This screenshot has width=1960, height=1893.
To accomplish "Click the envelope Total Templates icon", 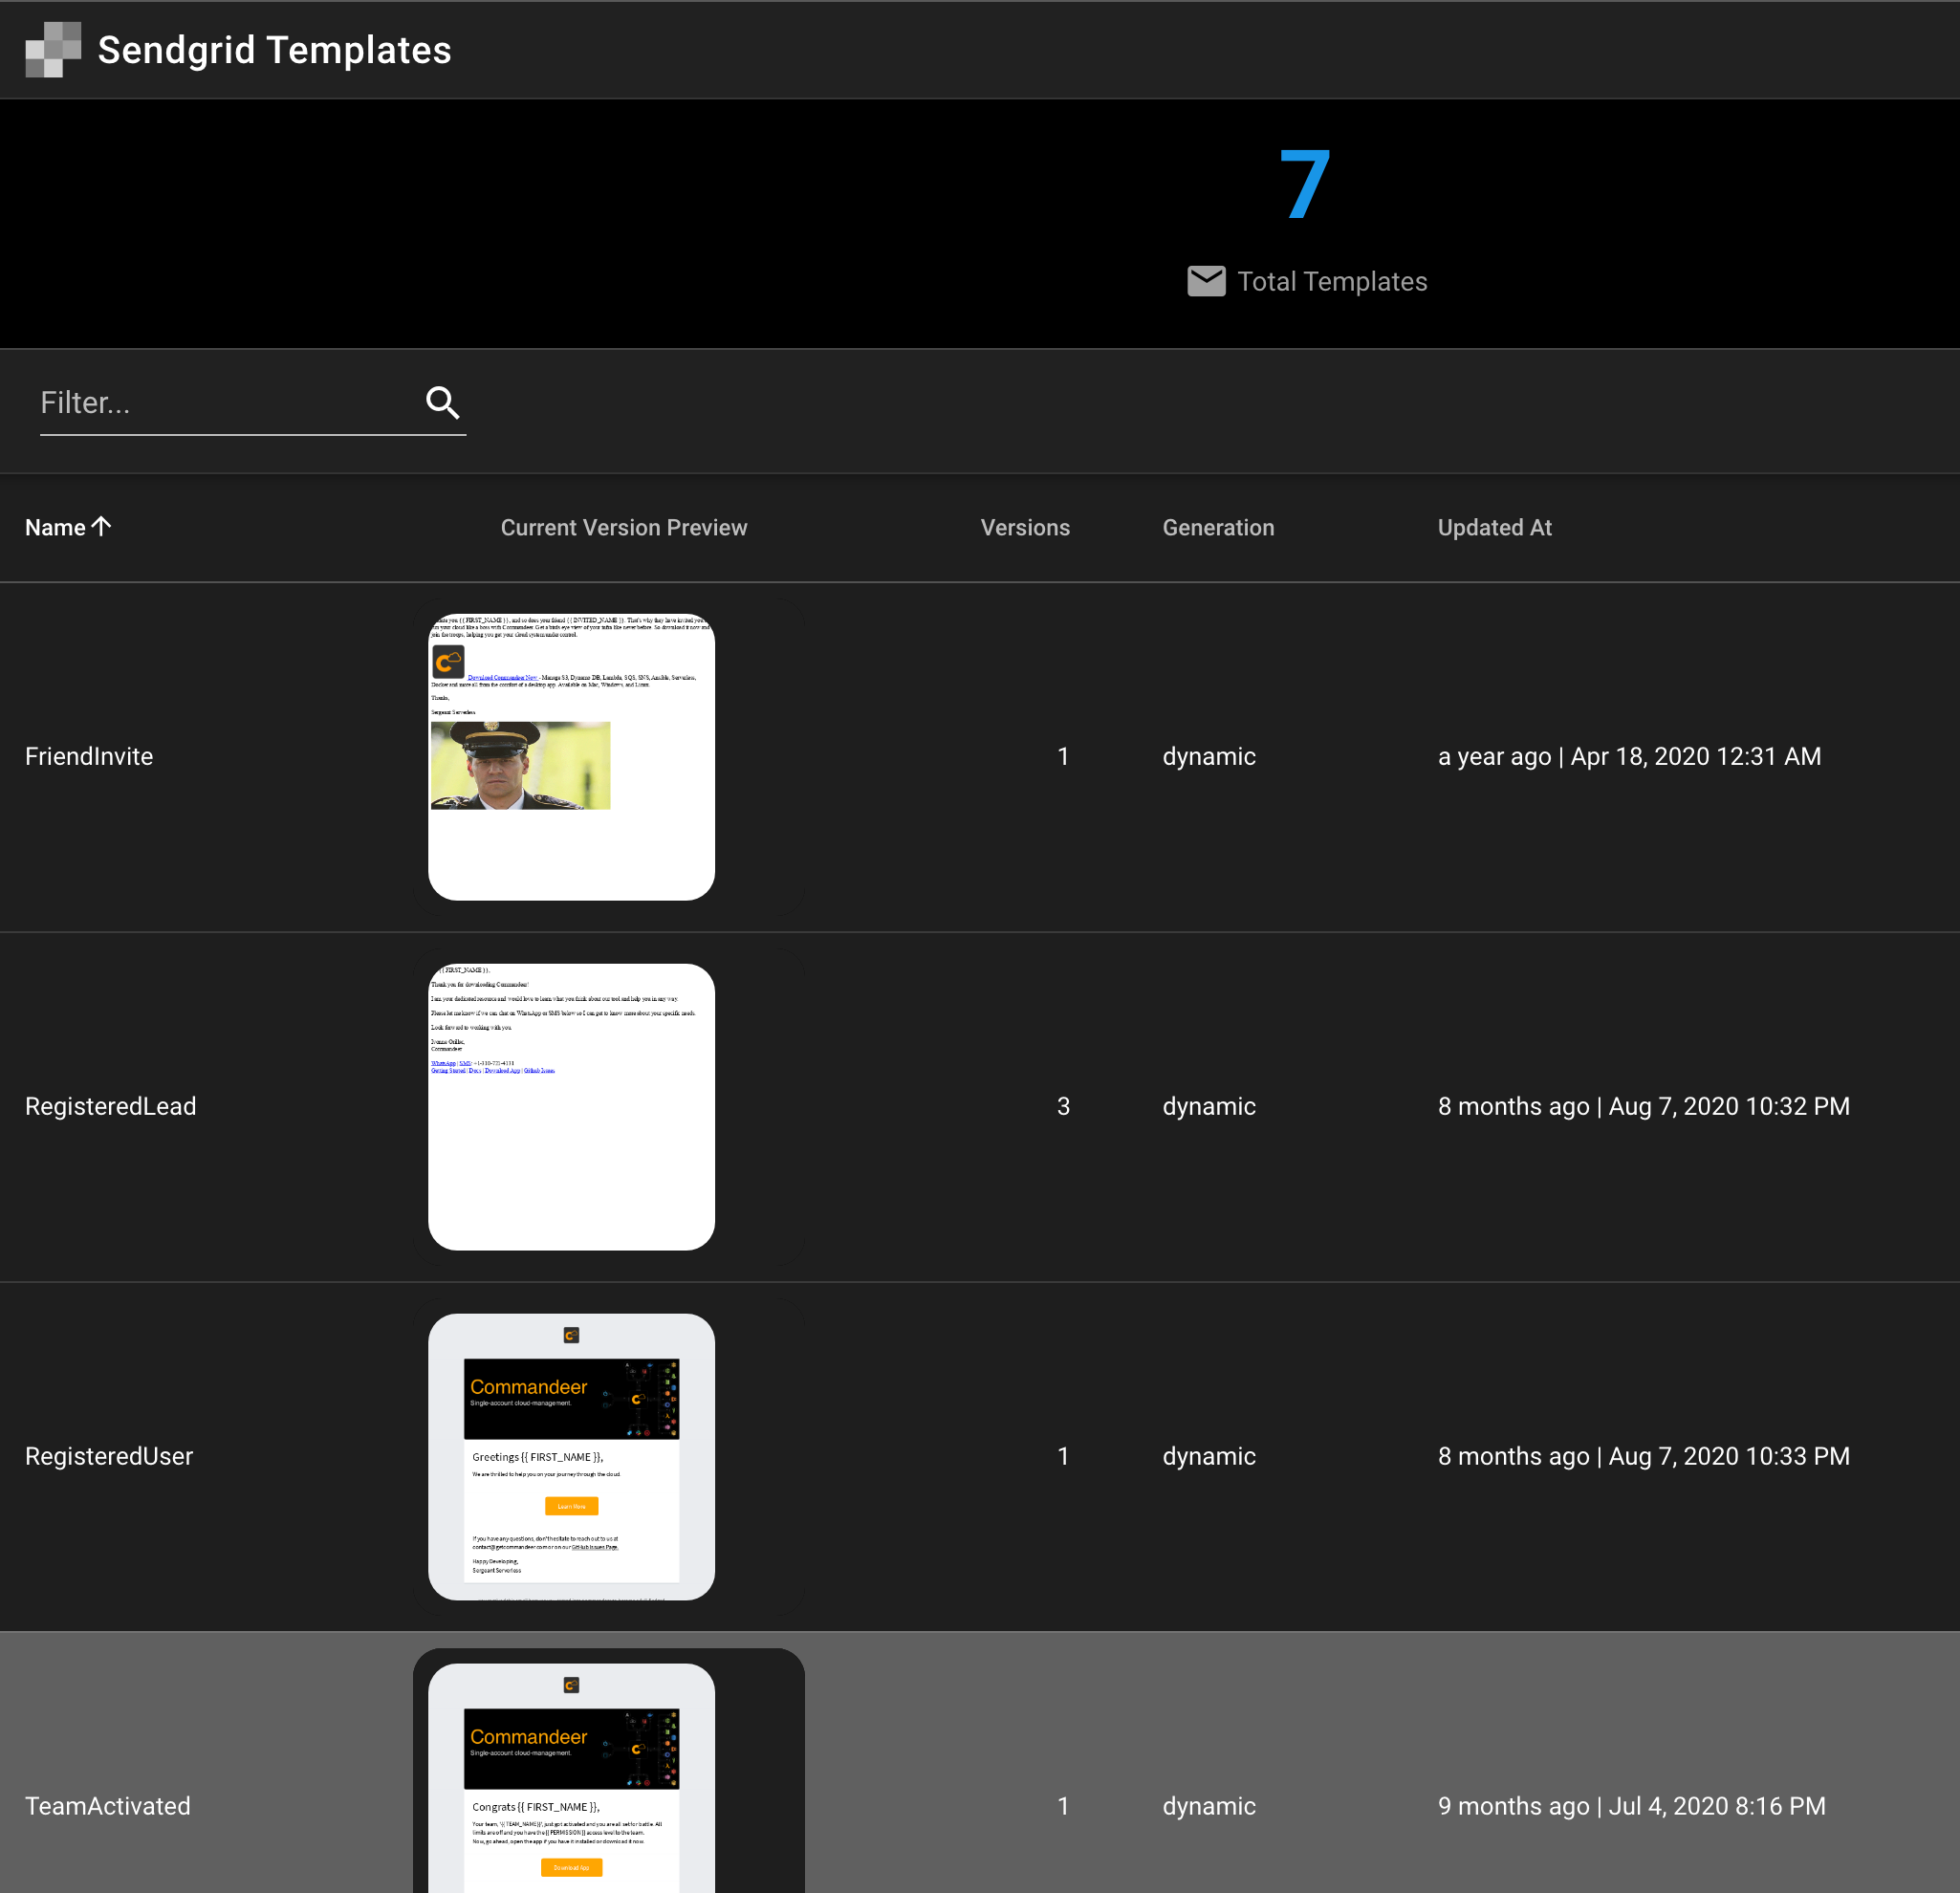I will pos(1206,281).
